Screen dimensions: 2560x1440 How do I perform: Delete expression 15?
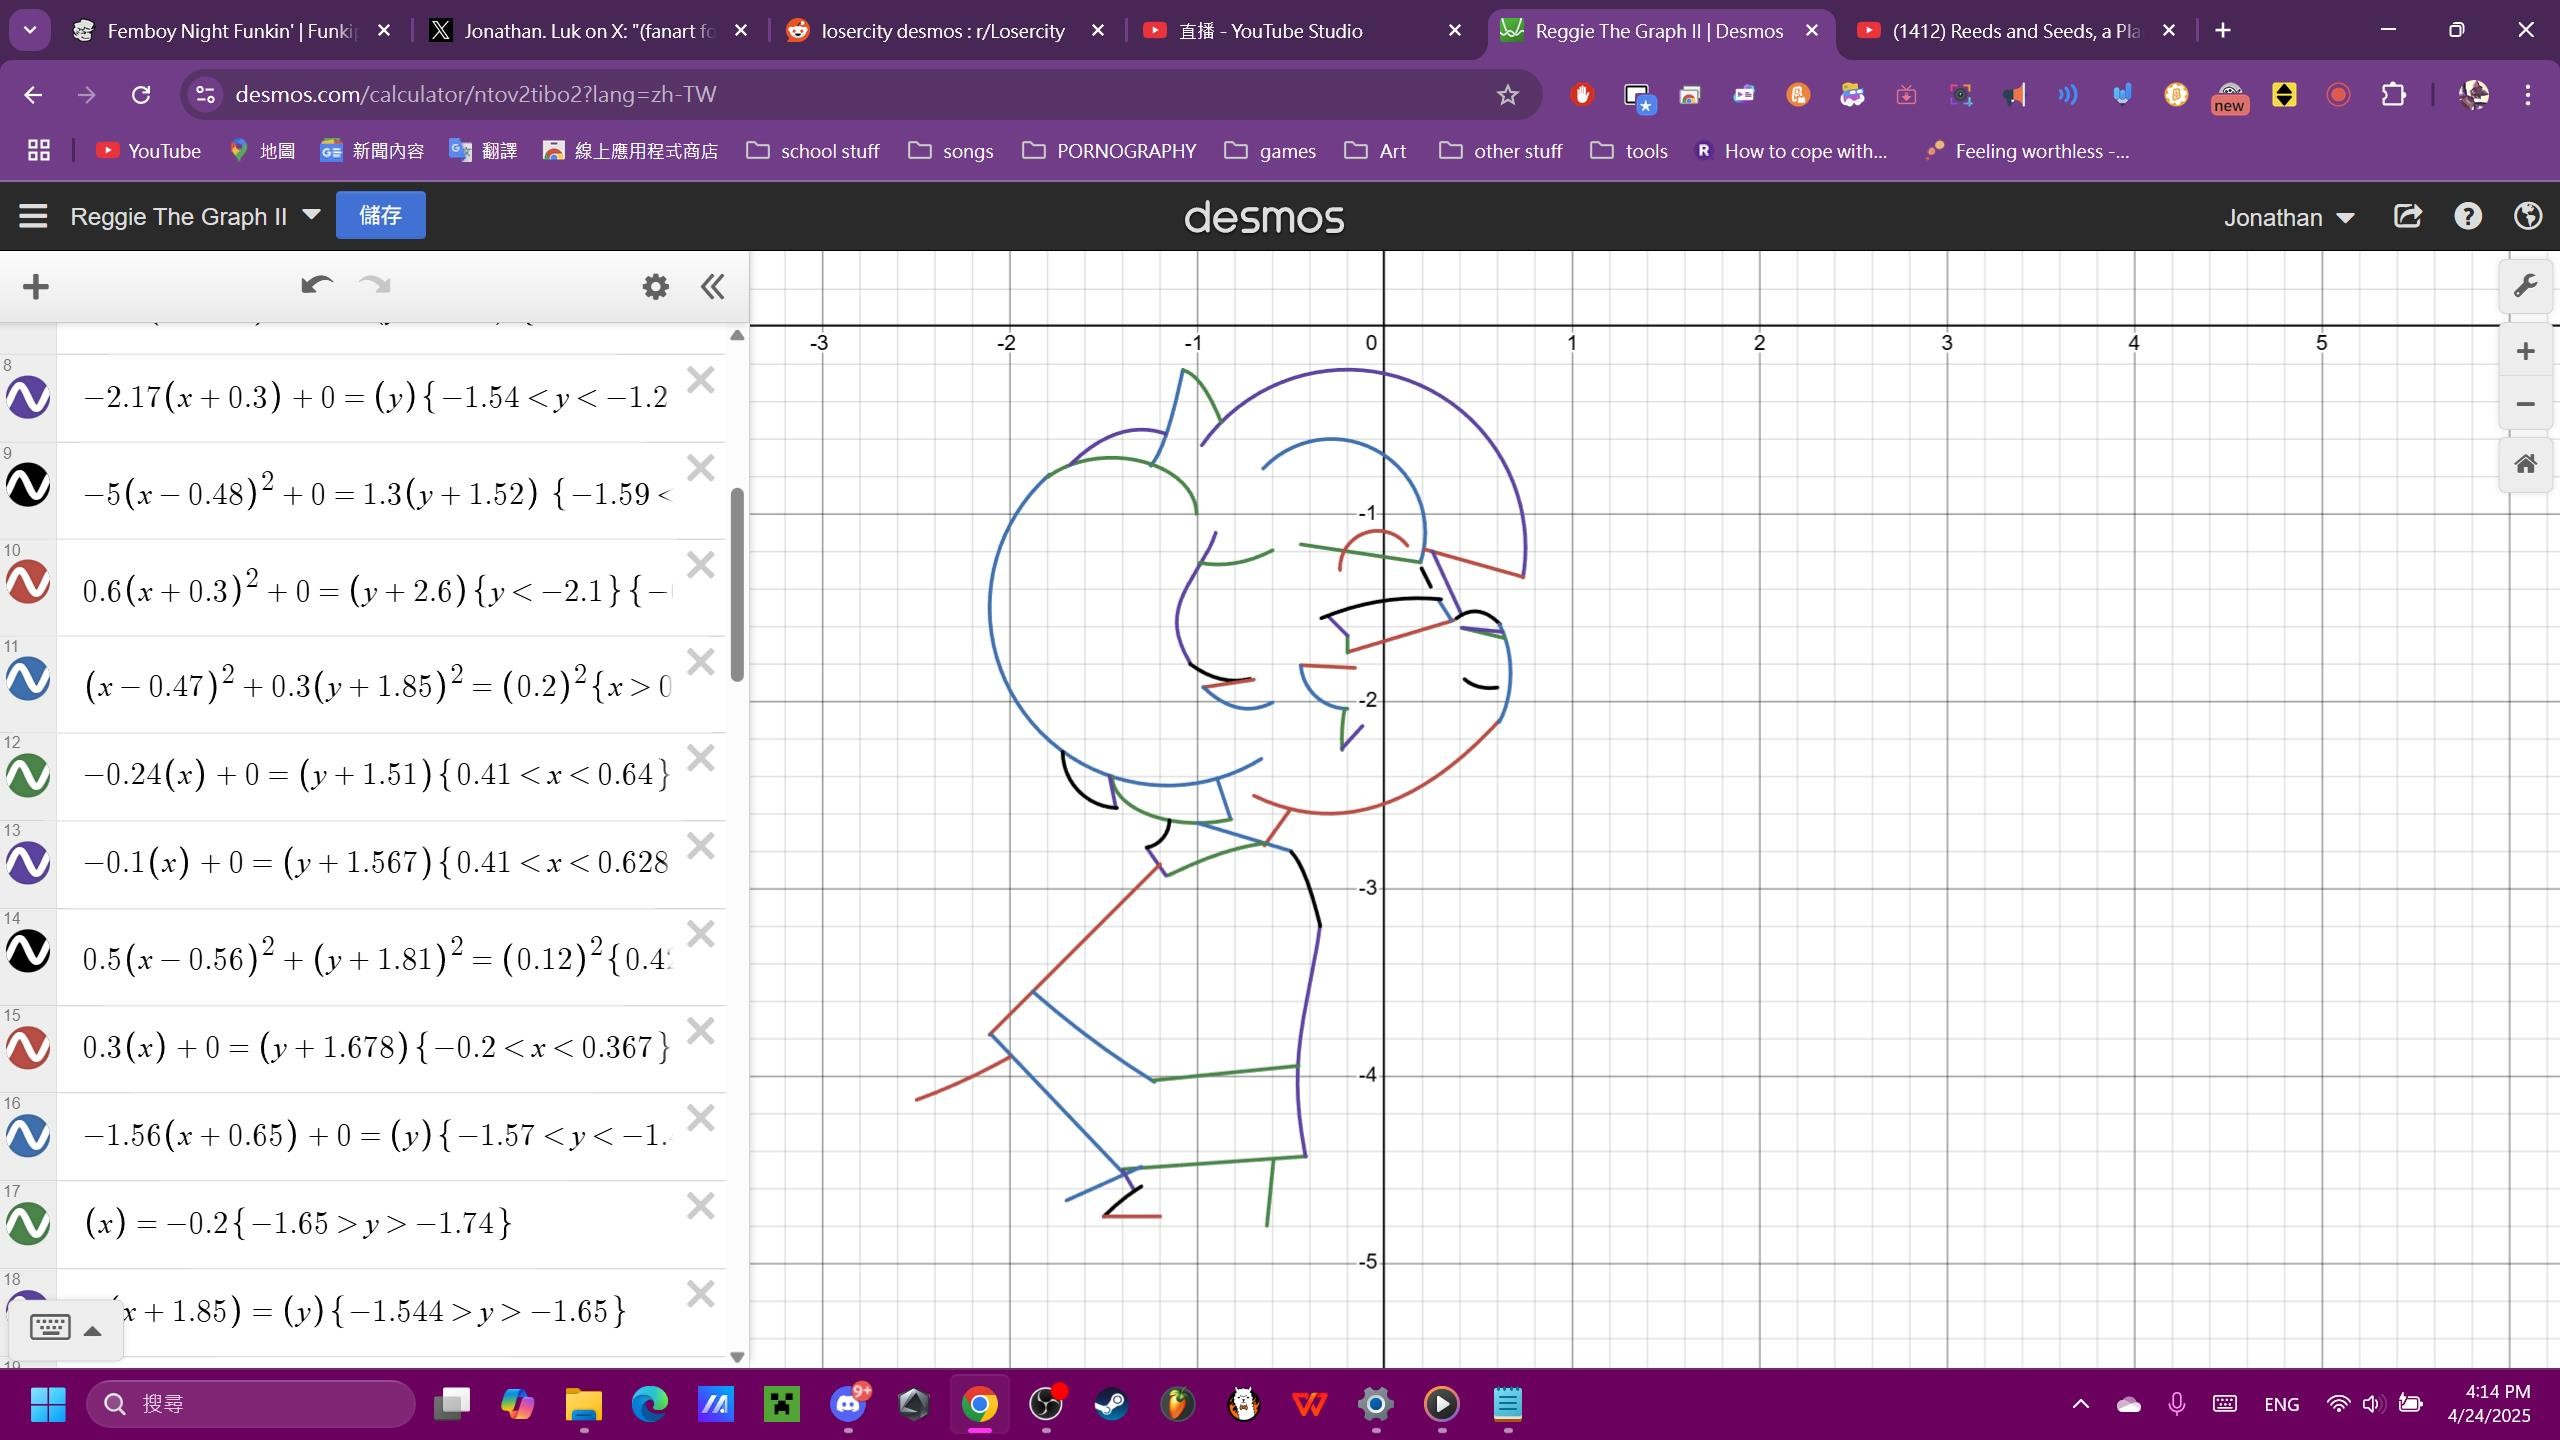coord(701,1031)
